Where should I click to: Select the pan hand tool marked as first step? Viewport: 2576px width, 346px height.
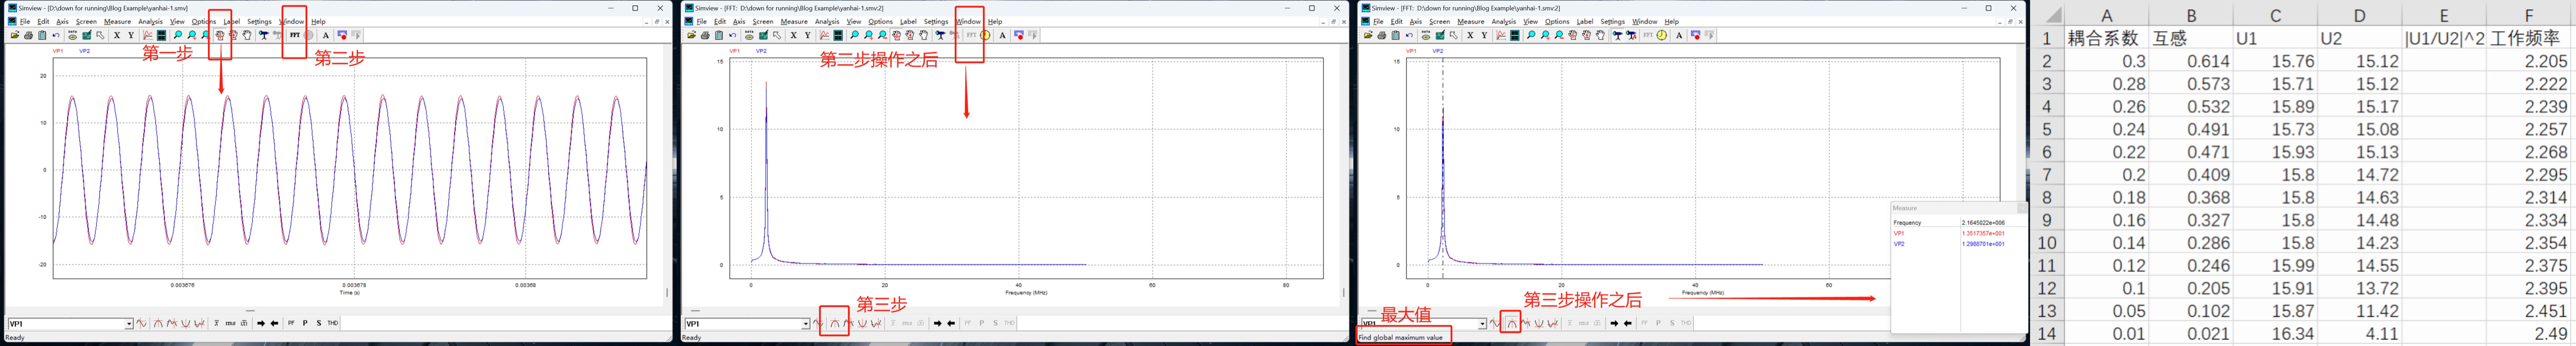pos(220,35)
